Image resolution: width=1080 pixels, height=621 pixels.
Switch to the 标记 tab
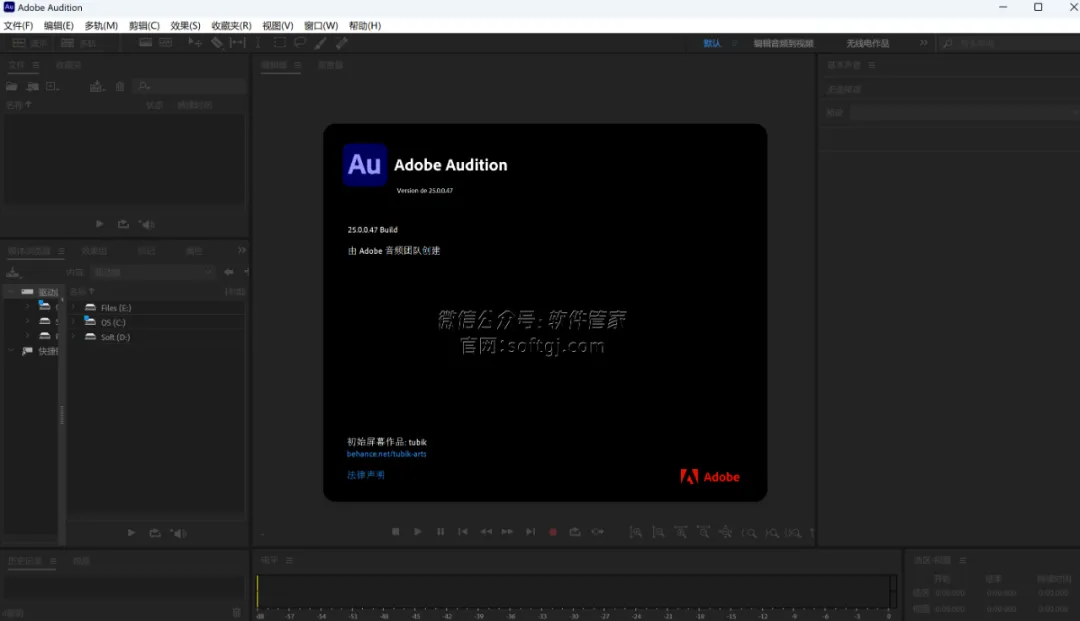click(147, 251)
